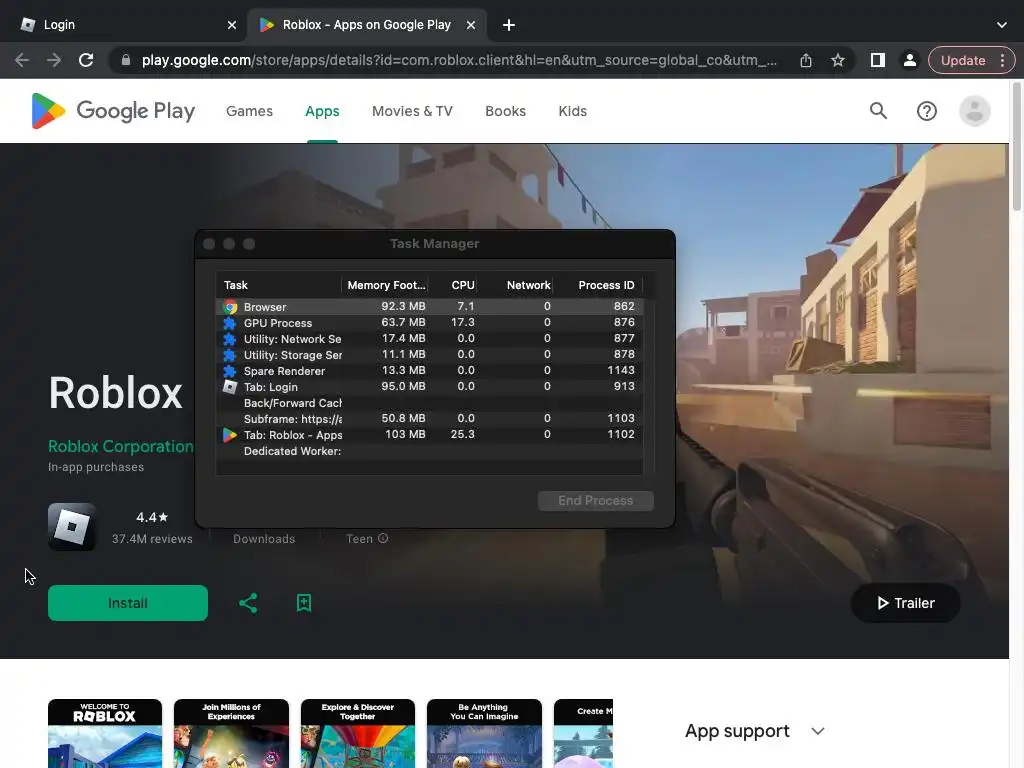Open the Kids section
Image resolution: width=1024 pixels, height=768 pixels.
coord(573,111)
